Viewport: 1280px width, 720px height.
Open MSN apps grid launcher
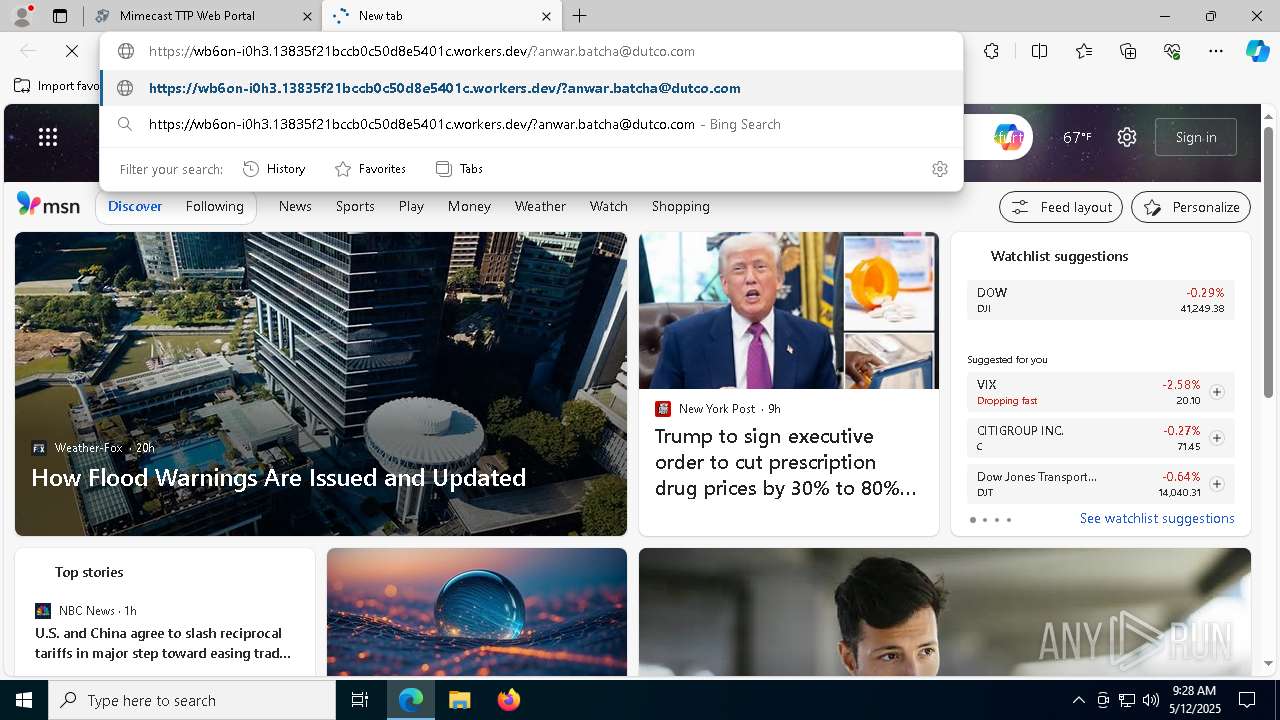48,137
